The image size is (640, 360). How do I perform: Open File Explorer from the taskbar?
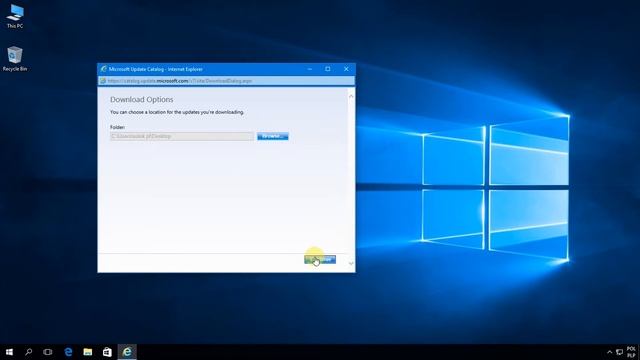click(x=87, y=352)
